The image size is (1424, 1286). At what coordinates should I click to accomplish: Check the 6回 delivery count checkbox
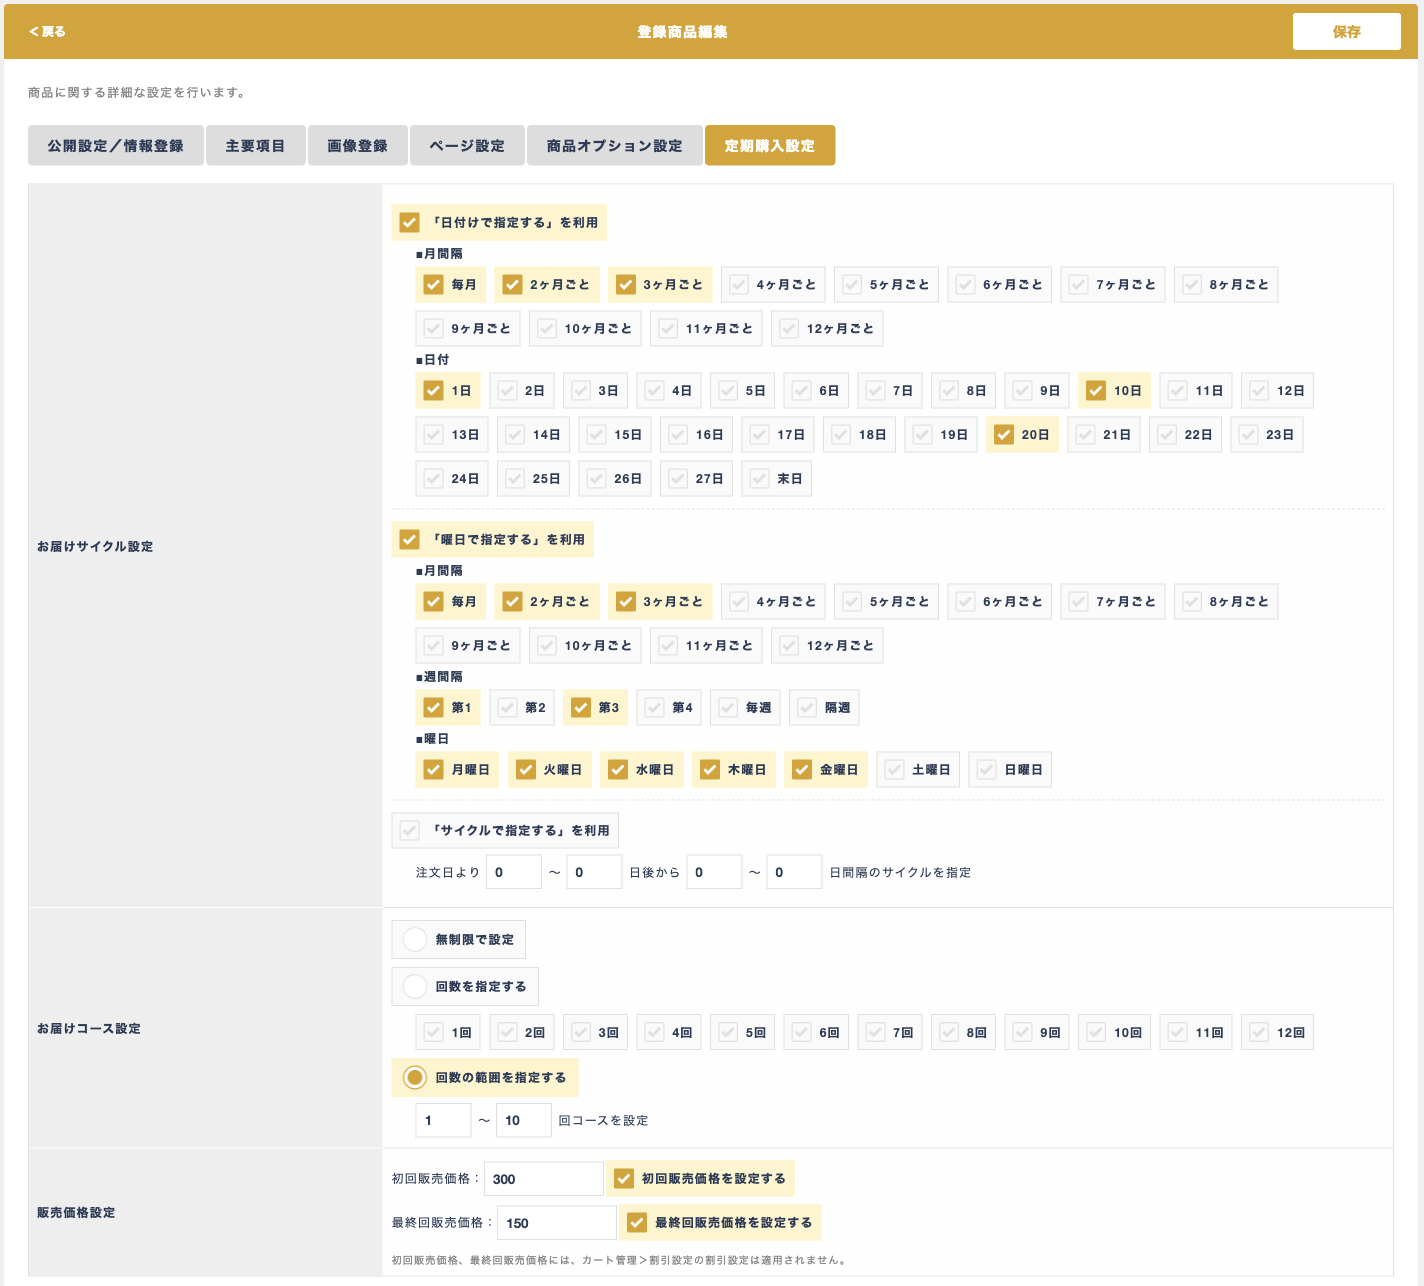point(802,1033)
